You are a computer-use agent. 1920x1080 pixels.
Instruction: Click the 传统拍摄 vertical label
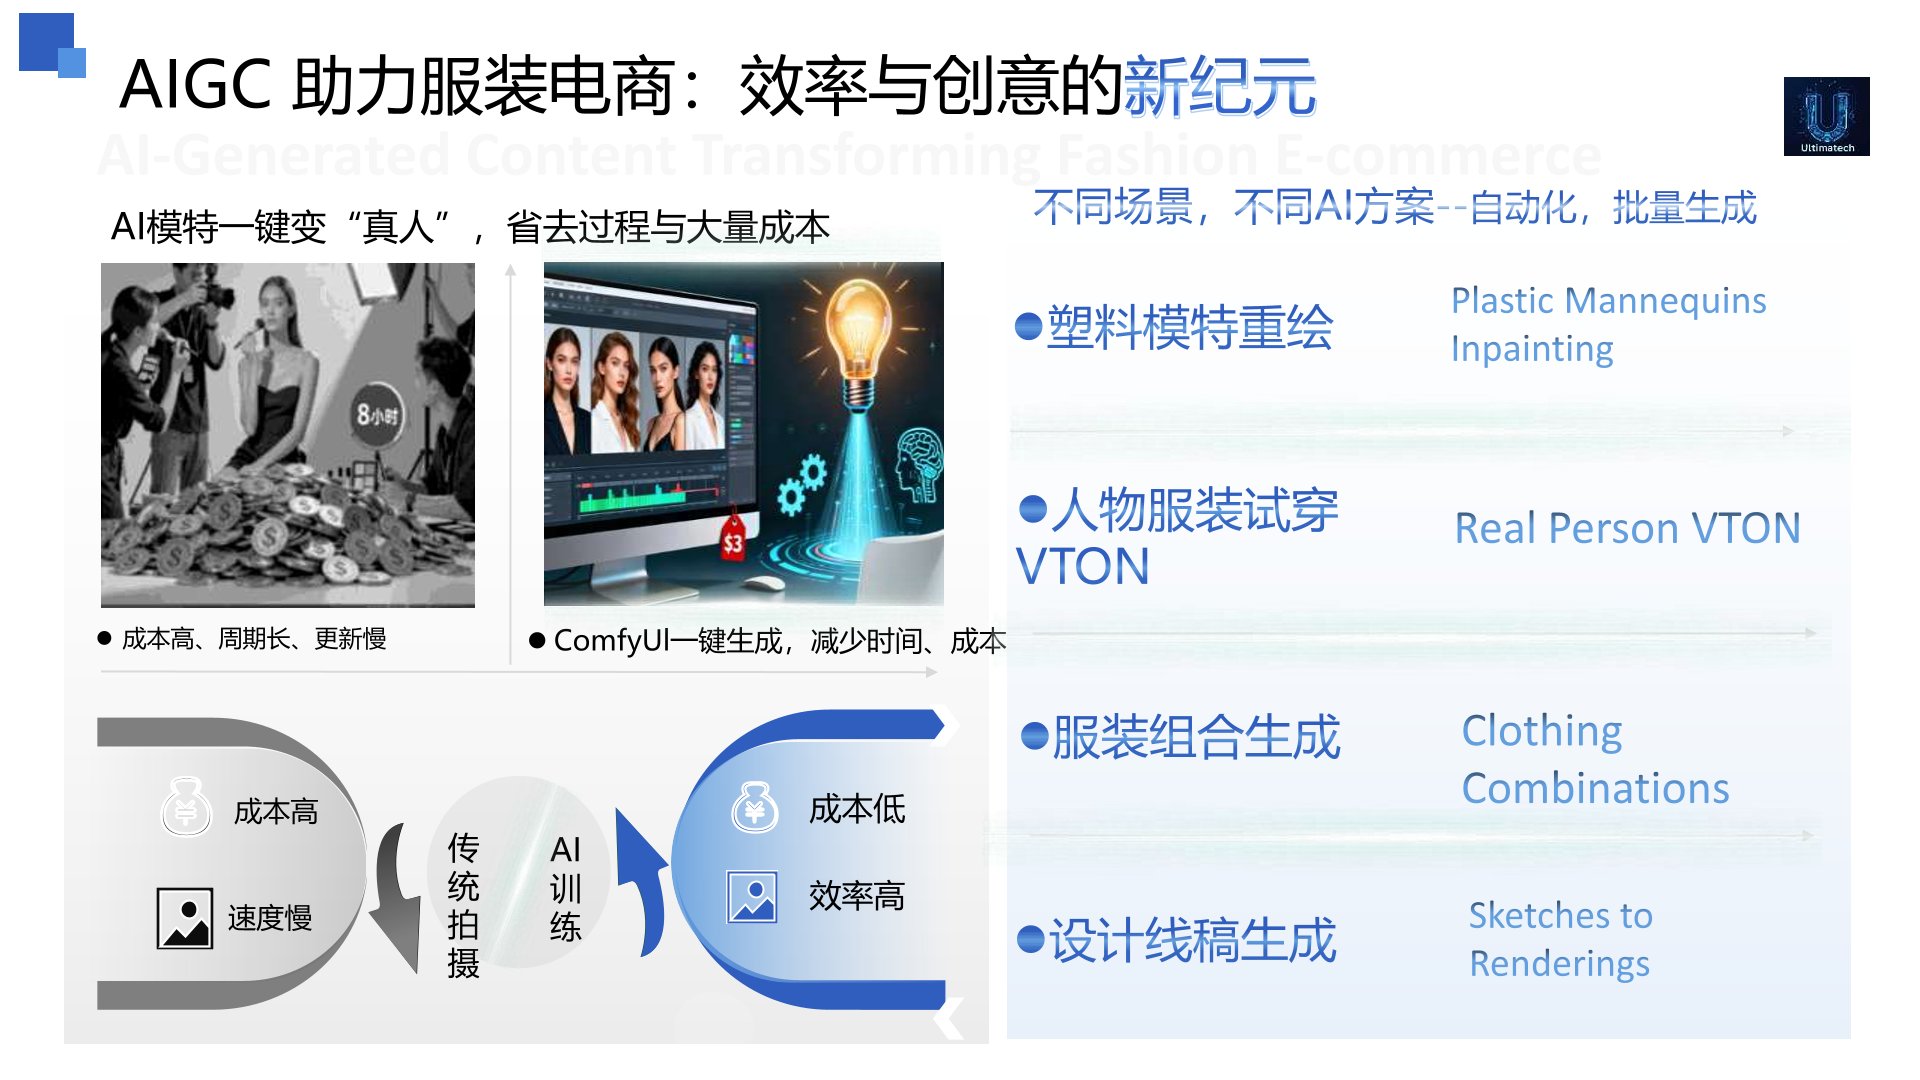463,905
